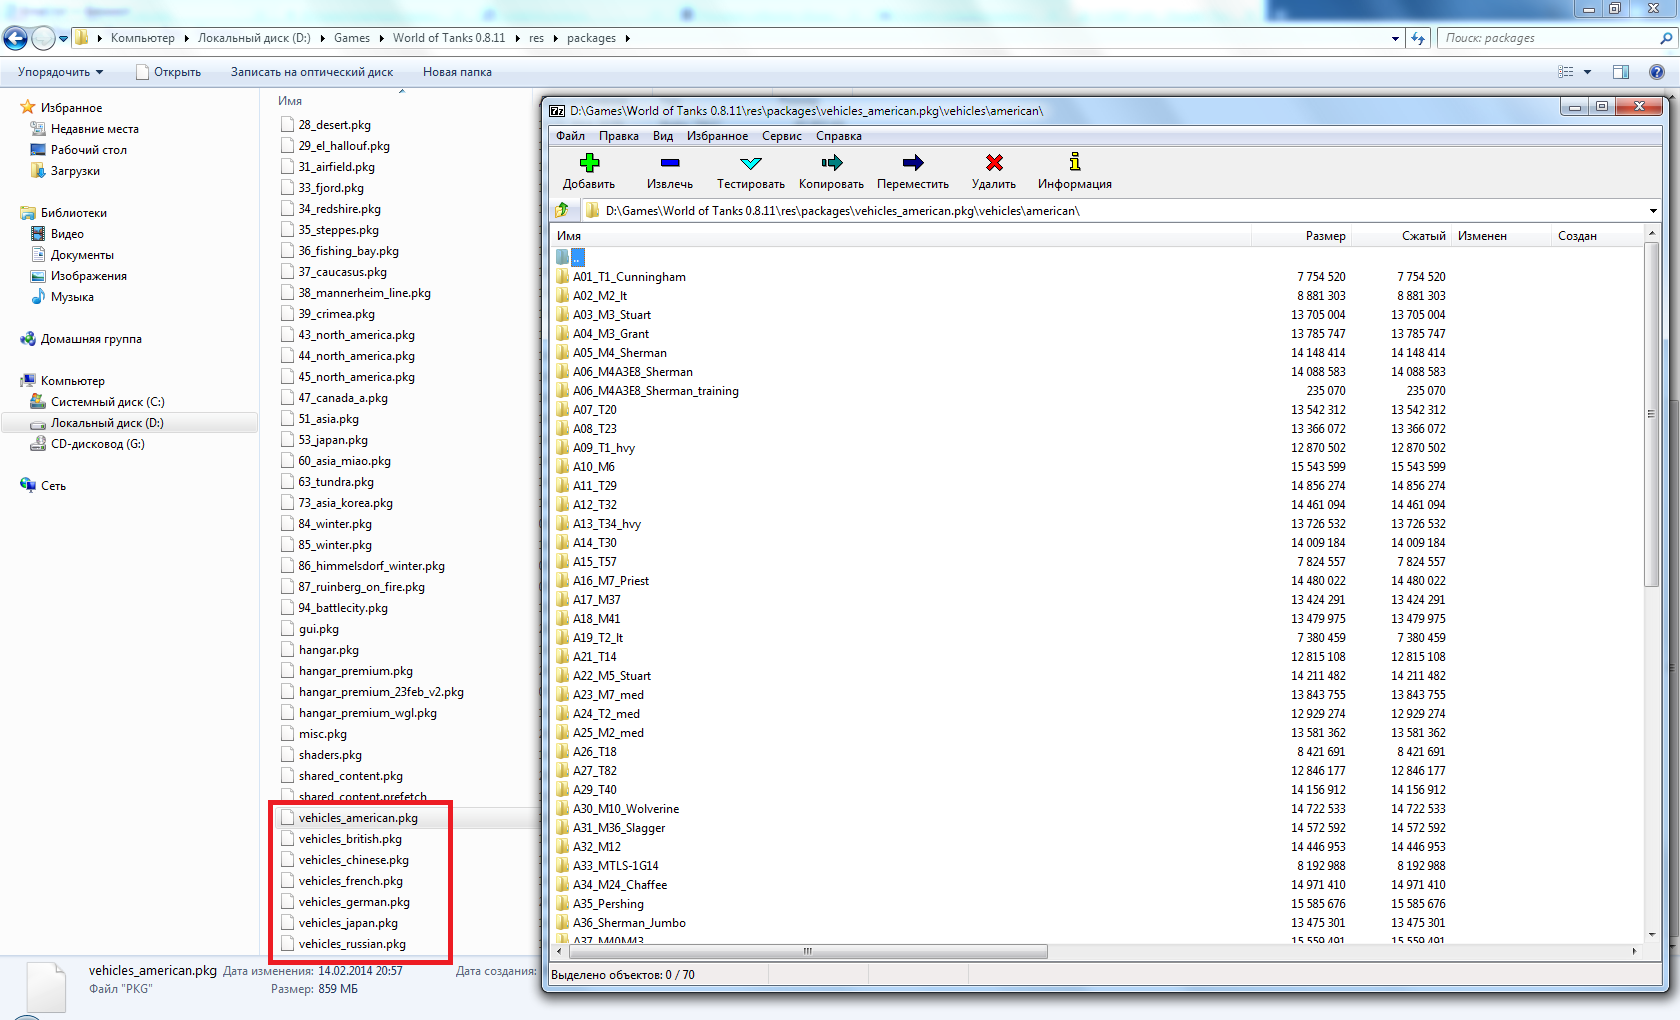This screenshot has height=1020, width=1680.
Task: Expand breadcrumb arrow after packages
Action: tap(627, 38)
